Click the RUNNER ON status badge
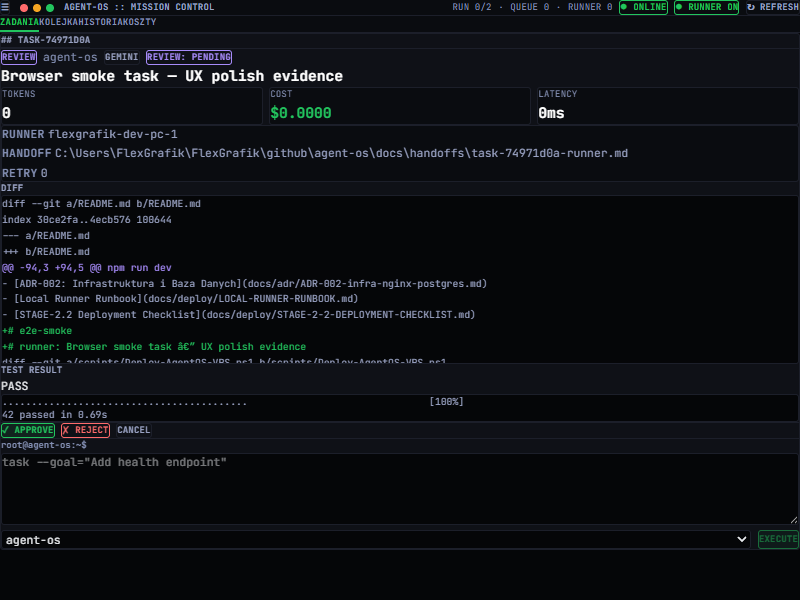This screenshot has height=600, width=800. coord(707,7)
